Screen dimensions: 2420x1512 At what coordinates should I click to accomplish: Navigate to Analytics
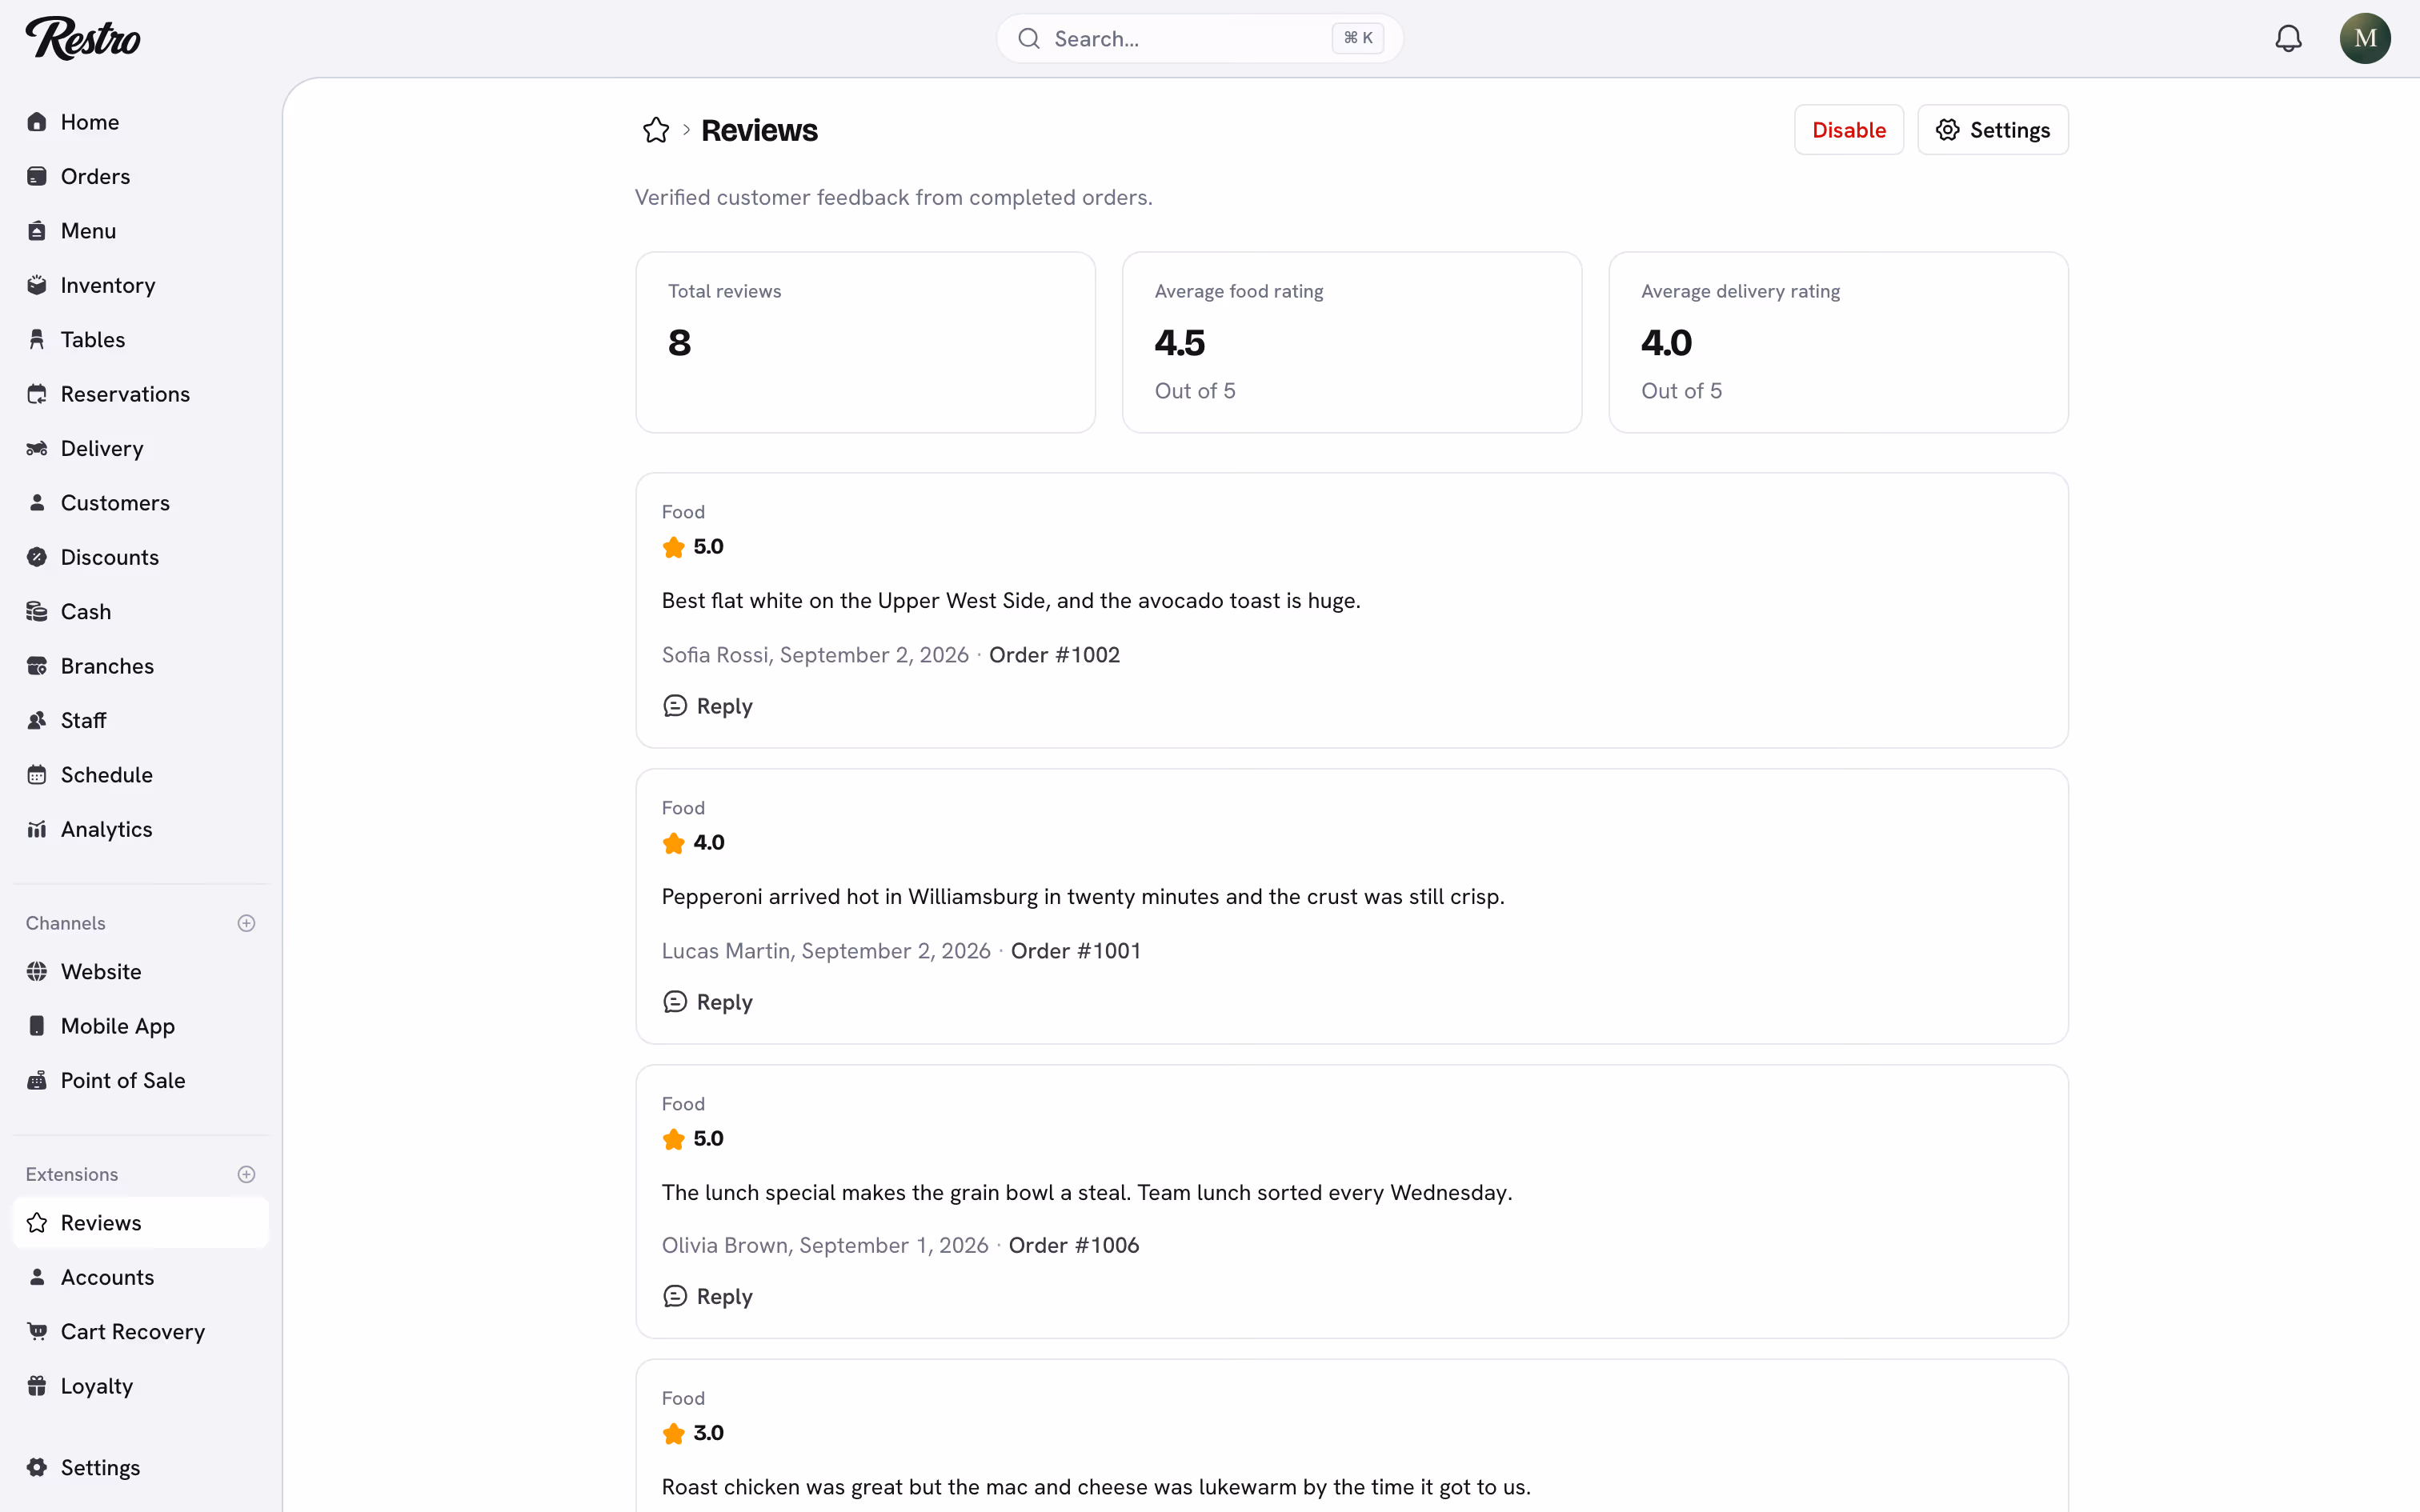pyautogui.click(x=140, y=829)
